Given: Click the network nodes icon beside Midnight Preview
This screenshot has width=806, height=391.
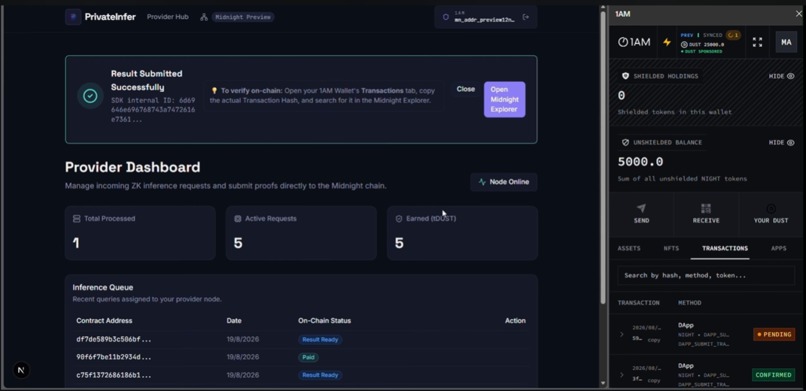Looking at the screenshot, I should pyautogui.click(x=204, y=17).
